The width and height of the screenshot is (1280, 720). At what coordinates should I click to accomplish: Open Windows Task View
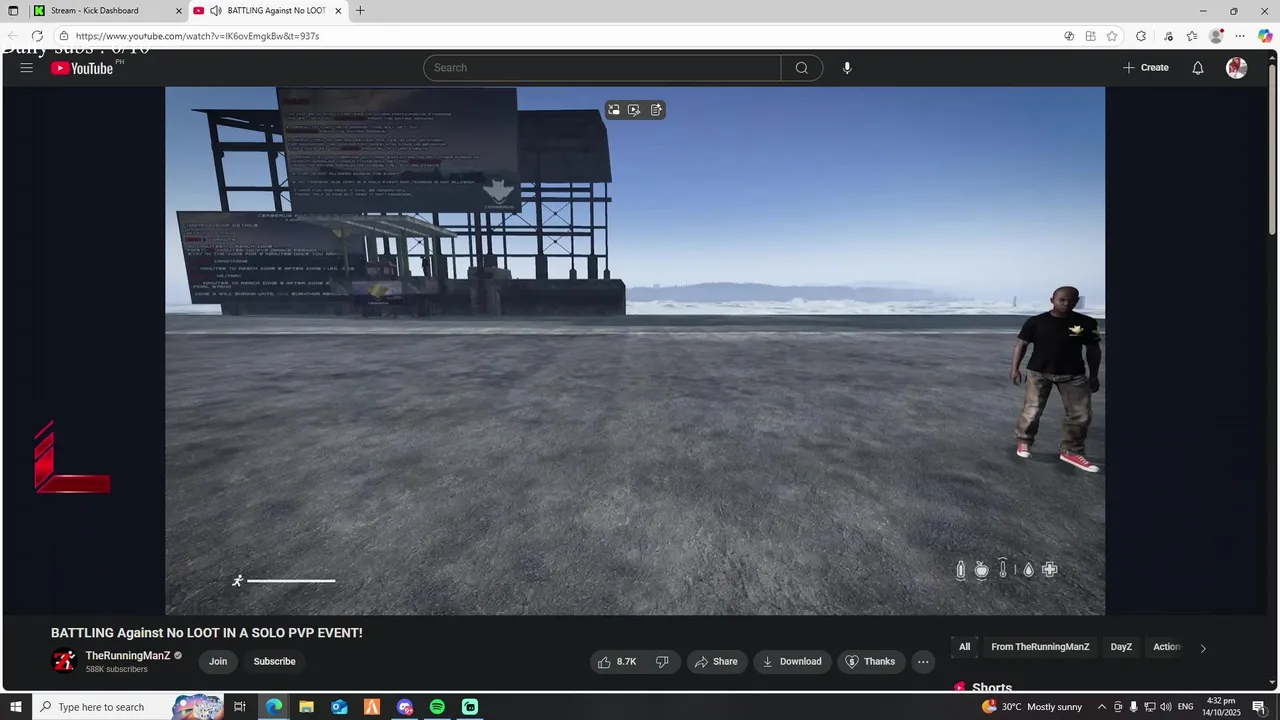tap(240, 707)
